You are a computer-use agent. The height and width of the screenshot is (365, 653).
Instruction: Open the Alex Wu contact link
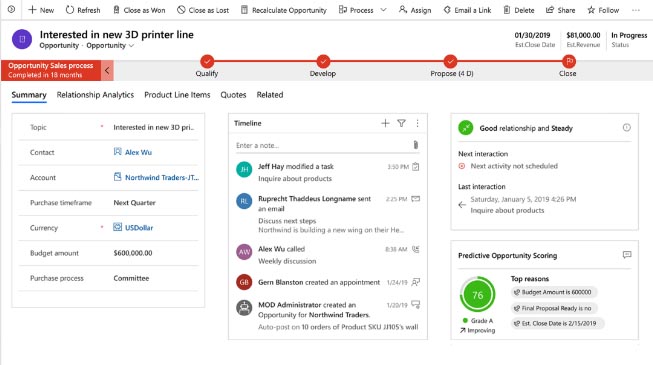pyautogui.click(x=138, y=152)
